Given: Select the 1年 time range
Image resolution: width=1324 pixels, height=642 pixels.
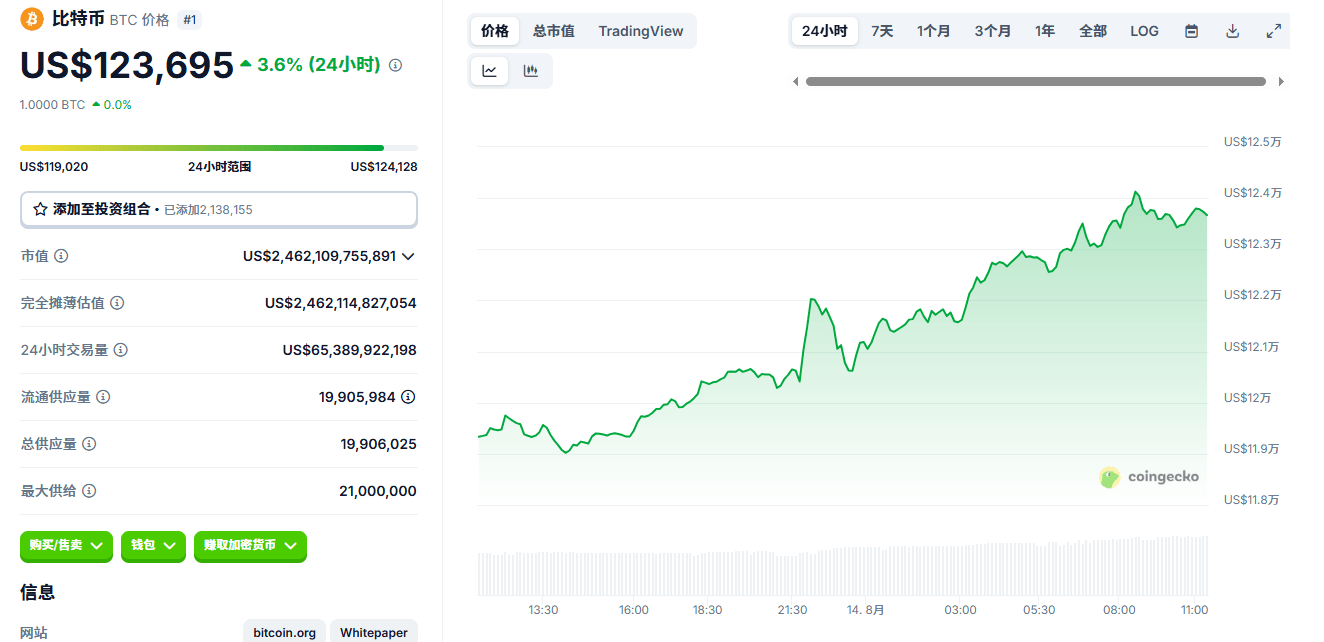Looking at the screenshot, I should pos(1045,31).
